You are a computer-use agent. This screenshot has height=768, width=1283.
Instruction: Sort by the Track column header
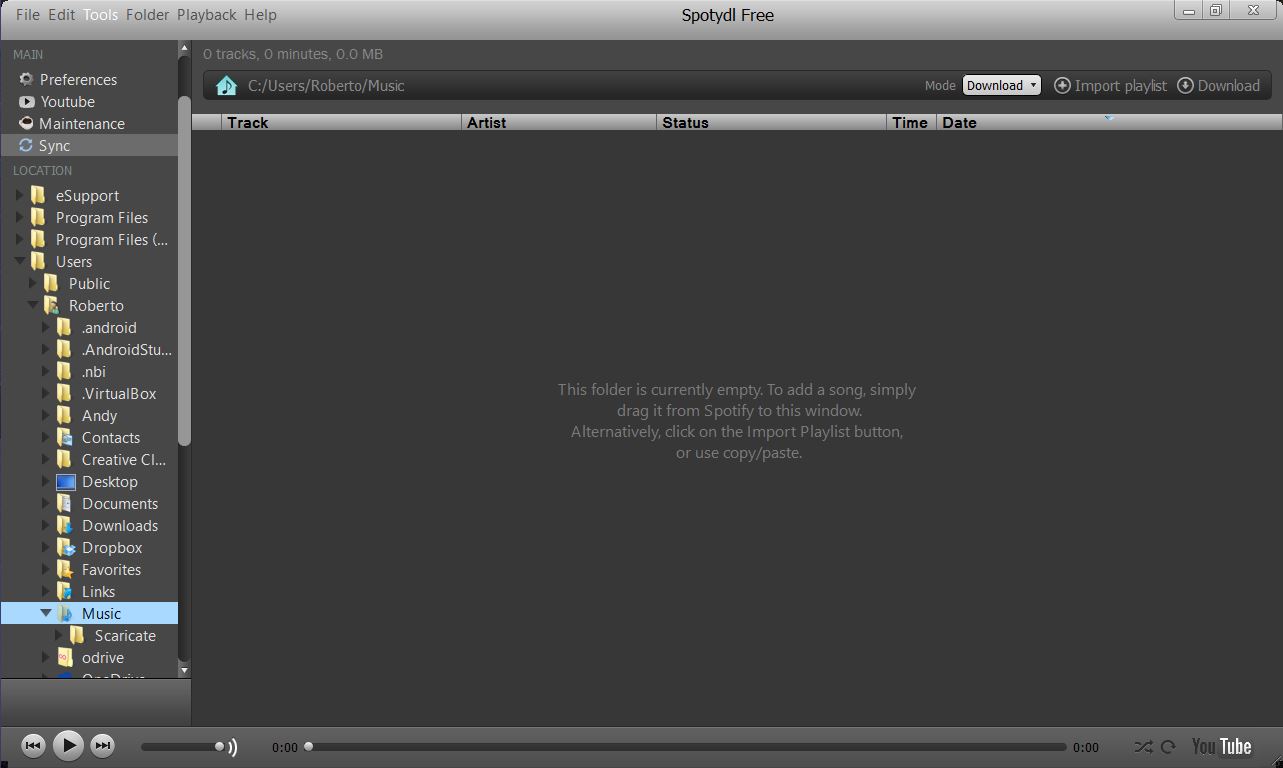pyautogui.click(x=341, y=122)
